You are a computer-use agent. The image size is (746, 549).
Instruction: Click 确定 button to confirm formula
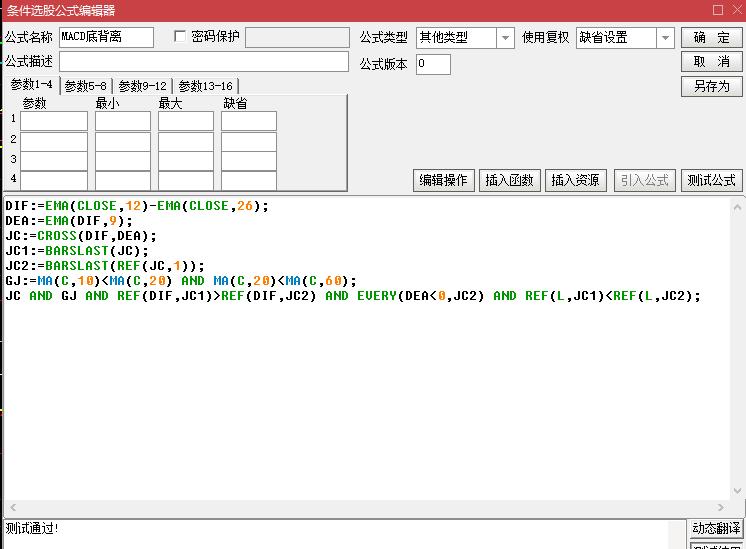point(711,38)
